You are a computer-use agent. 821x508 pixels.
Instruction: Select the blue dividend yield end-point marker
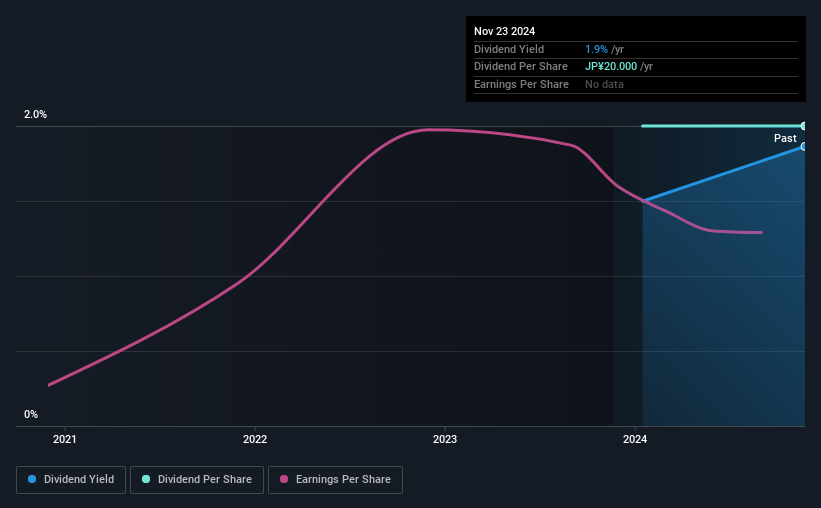tap(803, 147)
